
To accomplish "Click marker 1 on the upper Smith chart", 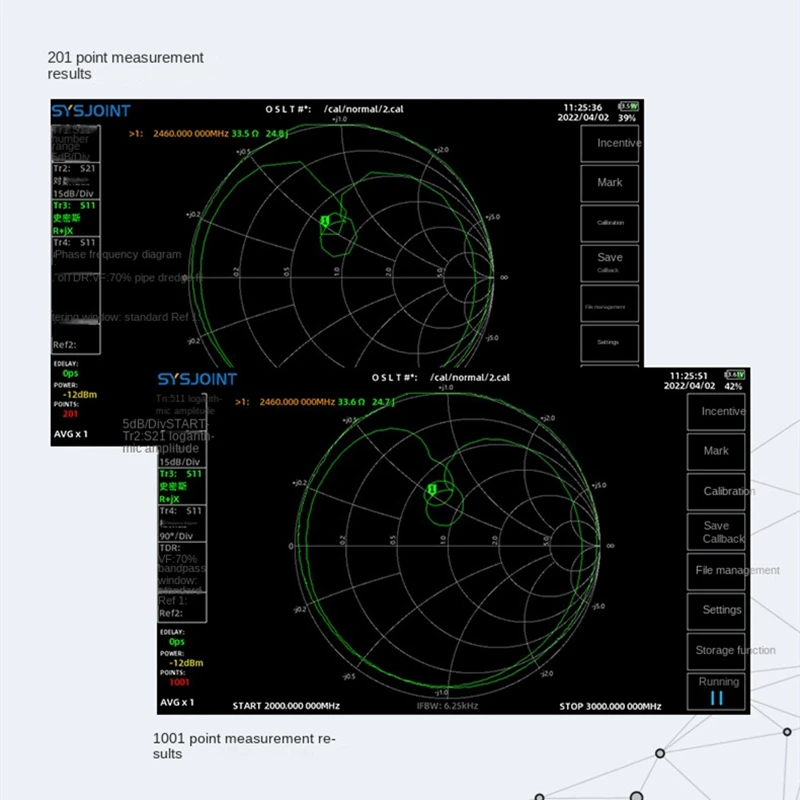I will point(325,221).
